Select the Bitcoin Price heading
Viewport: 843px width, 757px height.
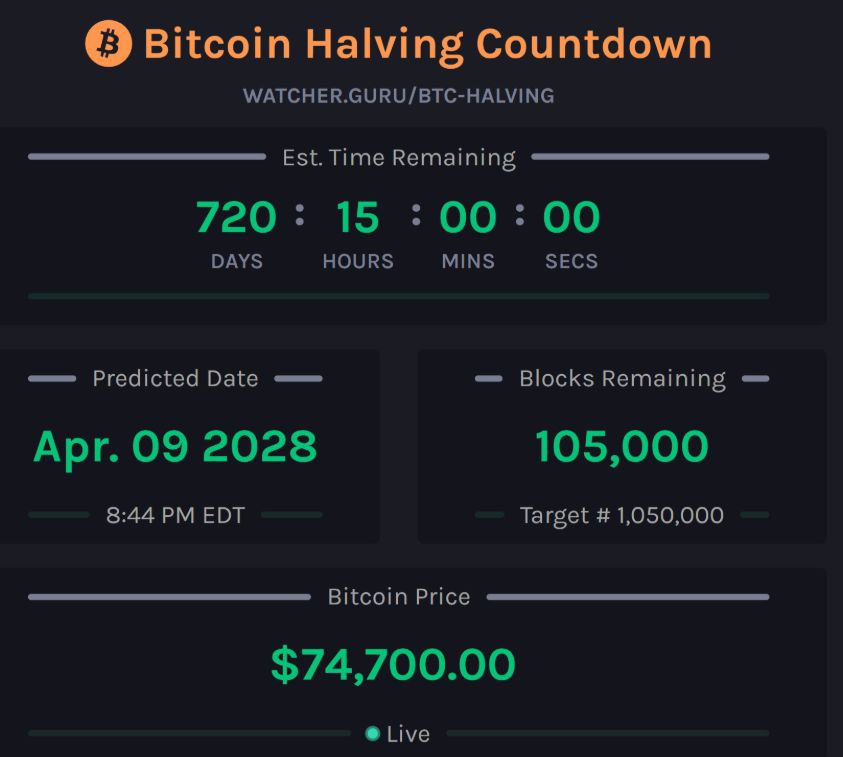398,597
